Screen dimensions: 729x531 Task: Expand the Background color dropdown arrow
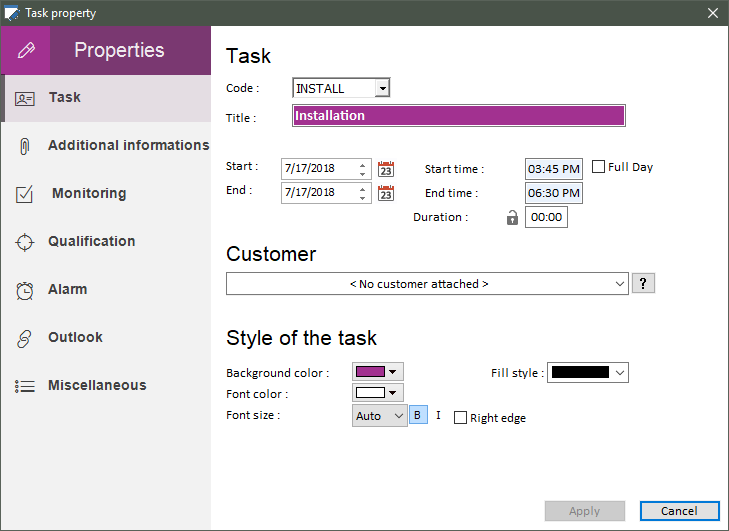[393, 372]
